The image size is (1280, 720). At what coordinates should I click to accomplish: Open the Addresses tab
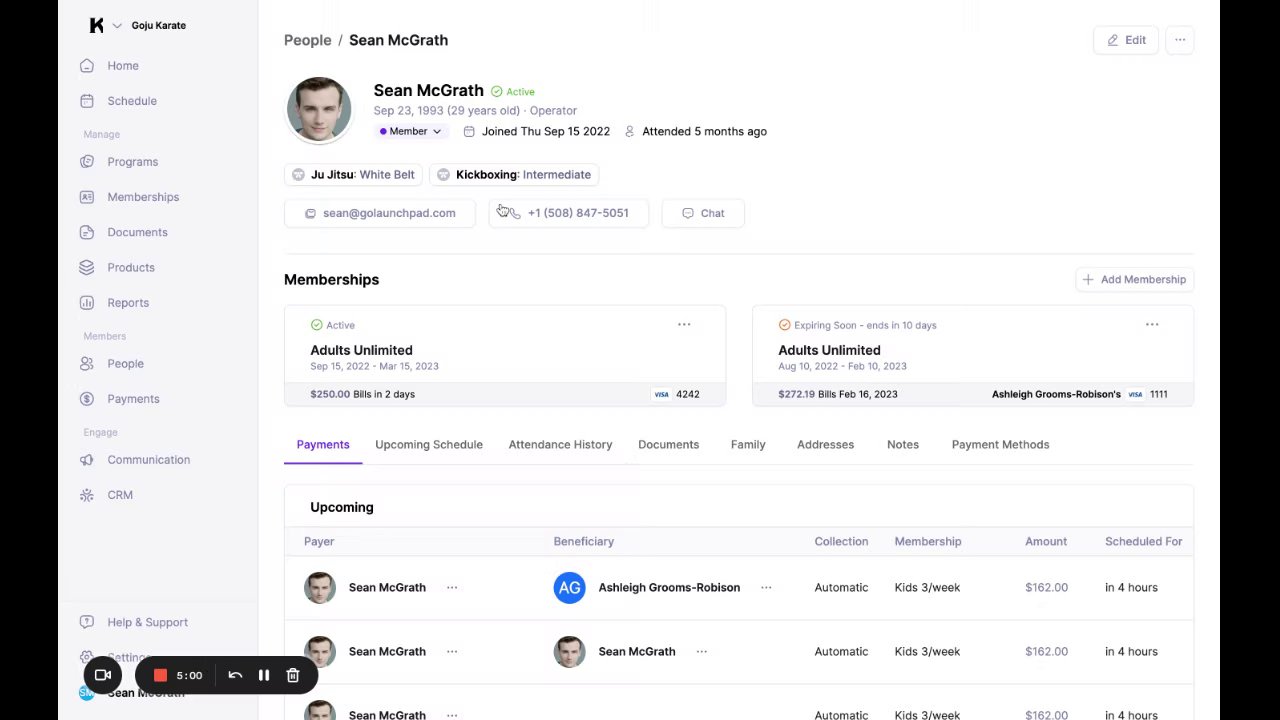coord(825,445)
